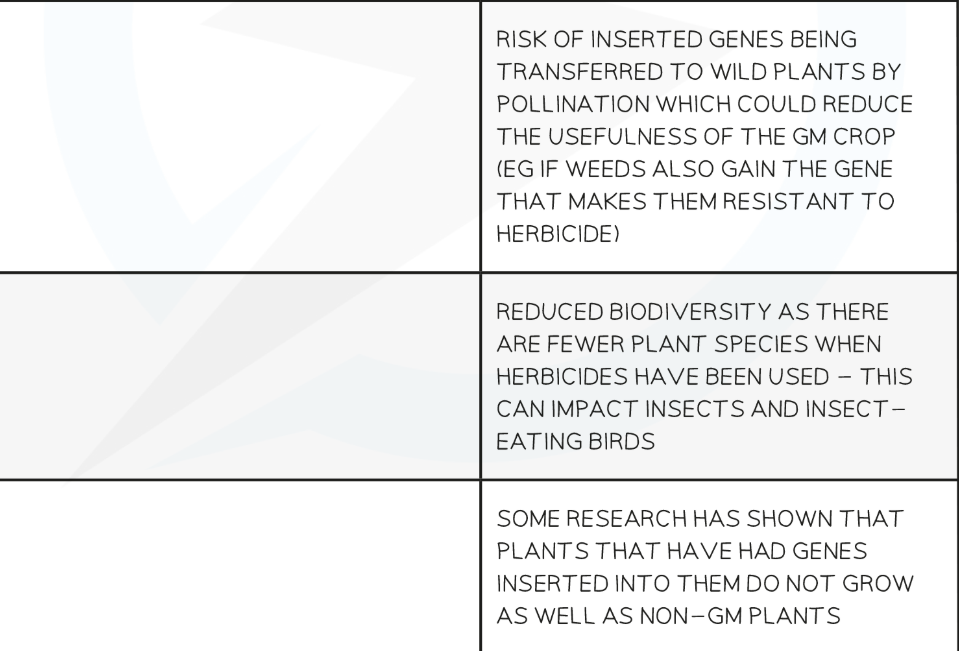This screenshot has height=651, width=962.
Task: Select the empty shaded left cell in the middle row
Action: [240, 381]
